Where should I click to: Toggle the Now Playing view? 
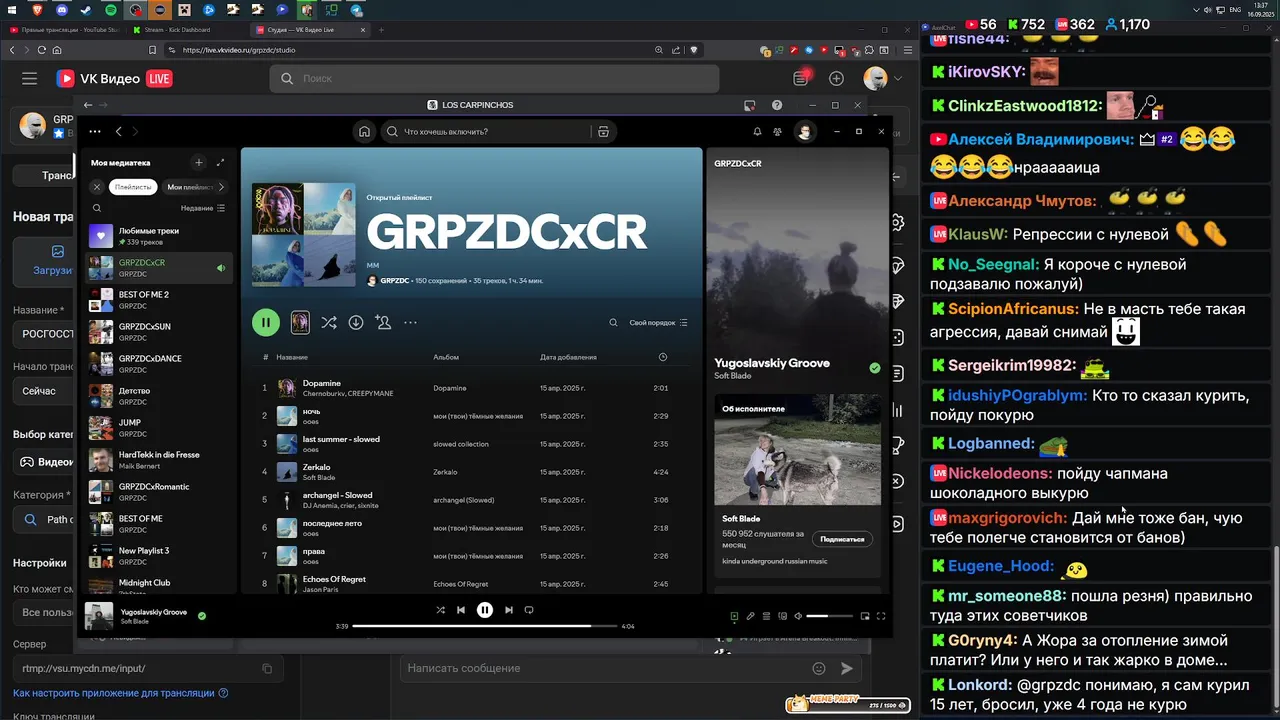tap(734, 616)
